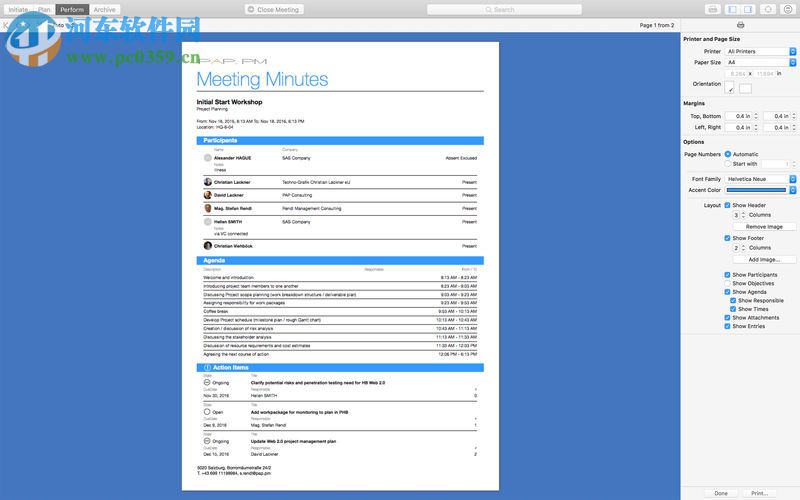Toggle Show Times checkbox

[733, 309]
